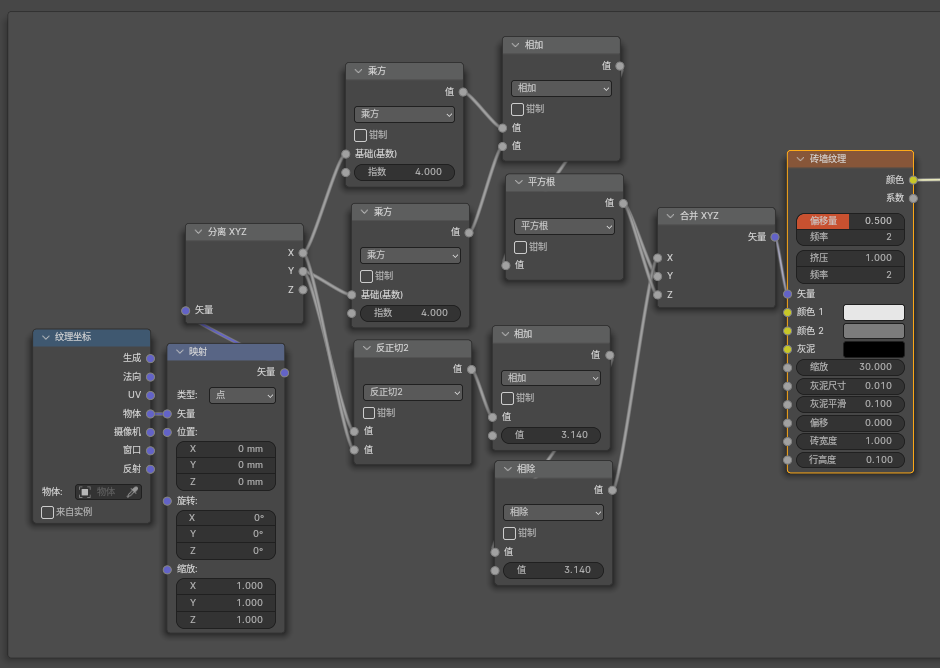Image resolution: width=940 pixels, height=668 pixels.
Task: Toggle 钳制 checkbox in the 反正切2 node
Action: 369,412
